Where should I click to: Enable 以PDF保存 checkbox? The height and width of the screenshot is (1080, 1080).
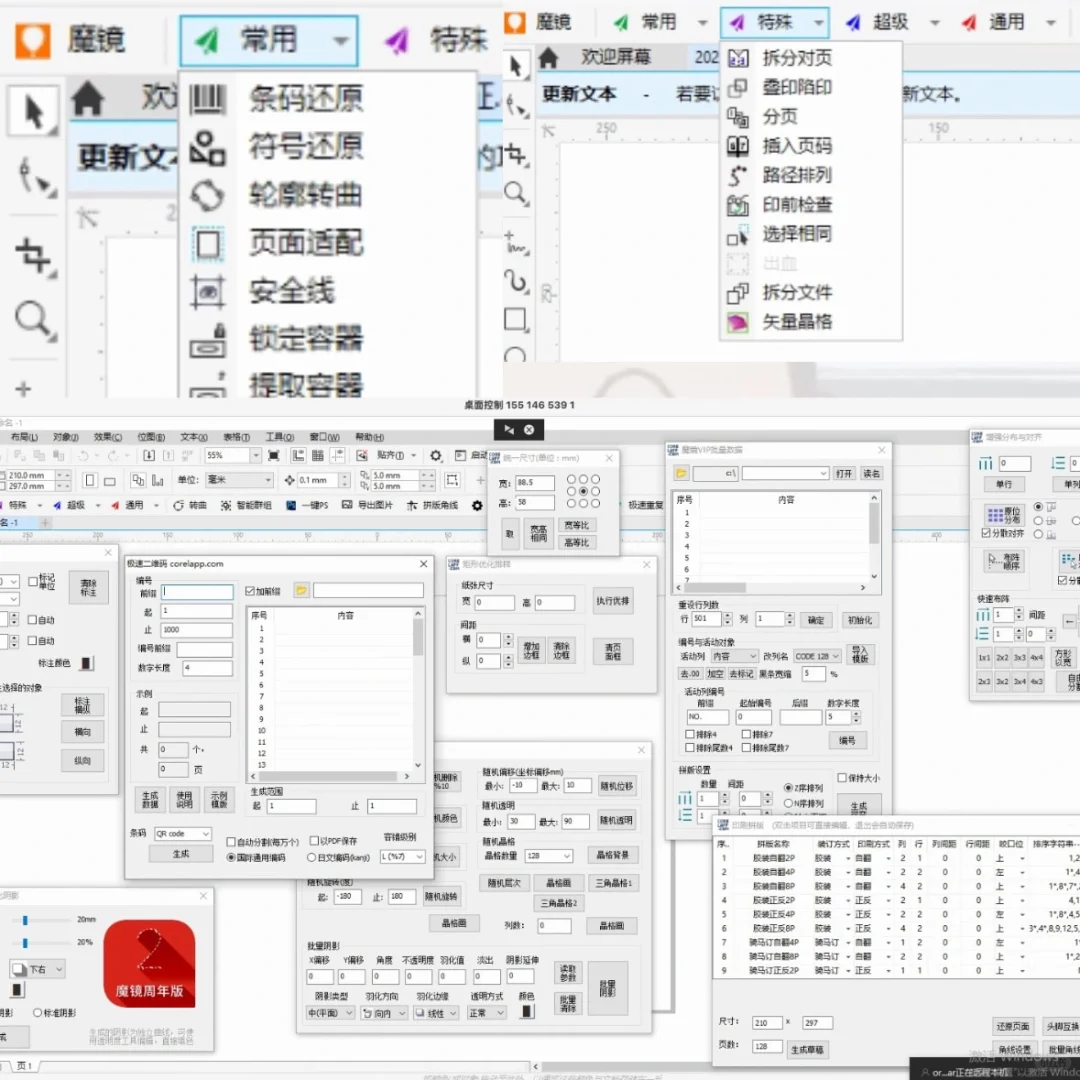point(314,841)
